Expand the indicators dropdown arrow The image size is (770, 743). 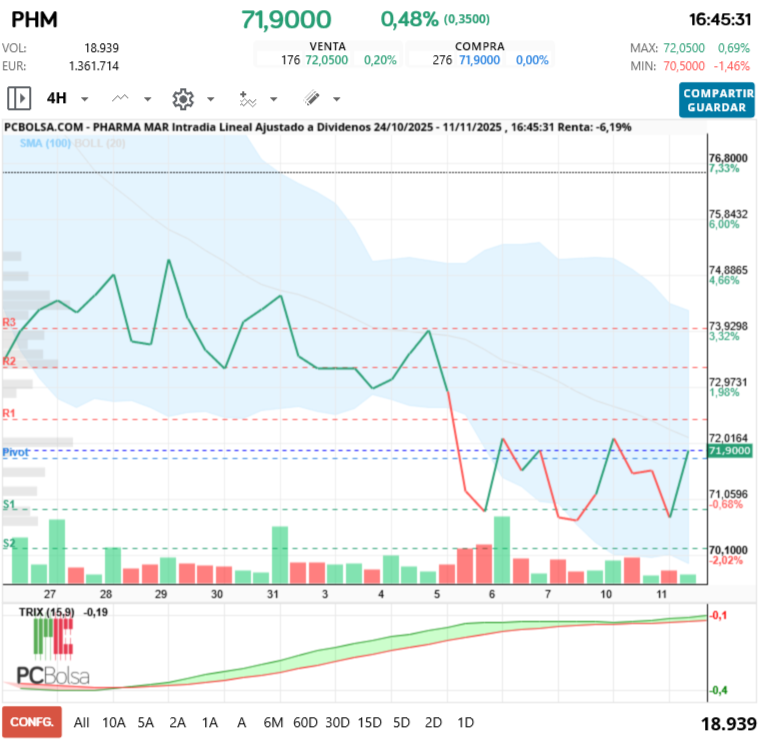[274, 99]
